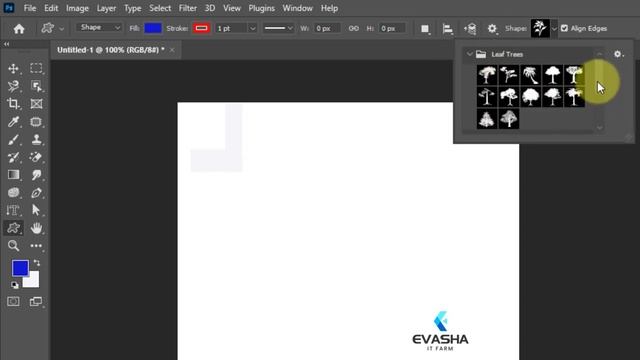Open the Image menu
Viewport: 640px width, 360px height.
[x=77, y=8]
